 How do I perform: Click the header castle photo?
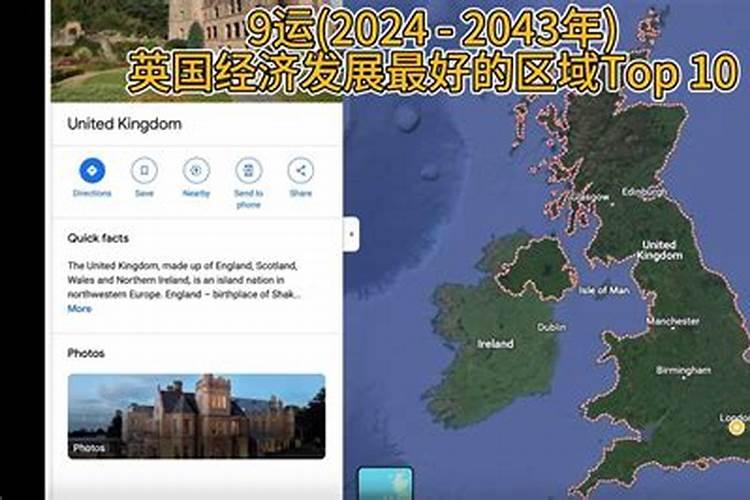point(197,50)
